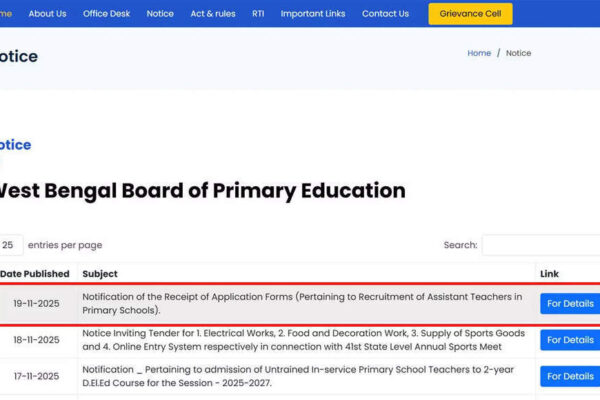
Task: Open the entries per page dropdown
Action: pyautogui.click(x=11, y=245)
